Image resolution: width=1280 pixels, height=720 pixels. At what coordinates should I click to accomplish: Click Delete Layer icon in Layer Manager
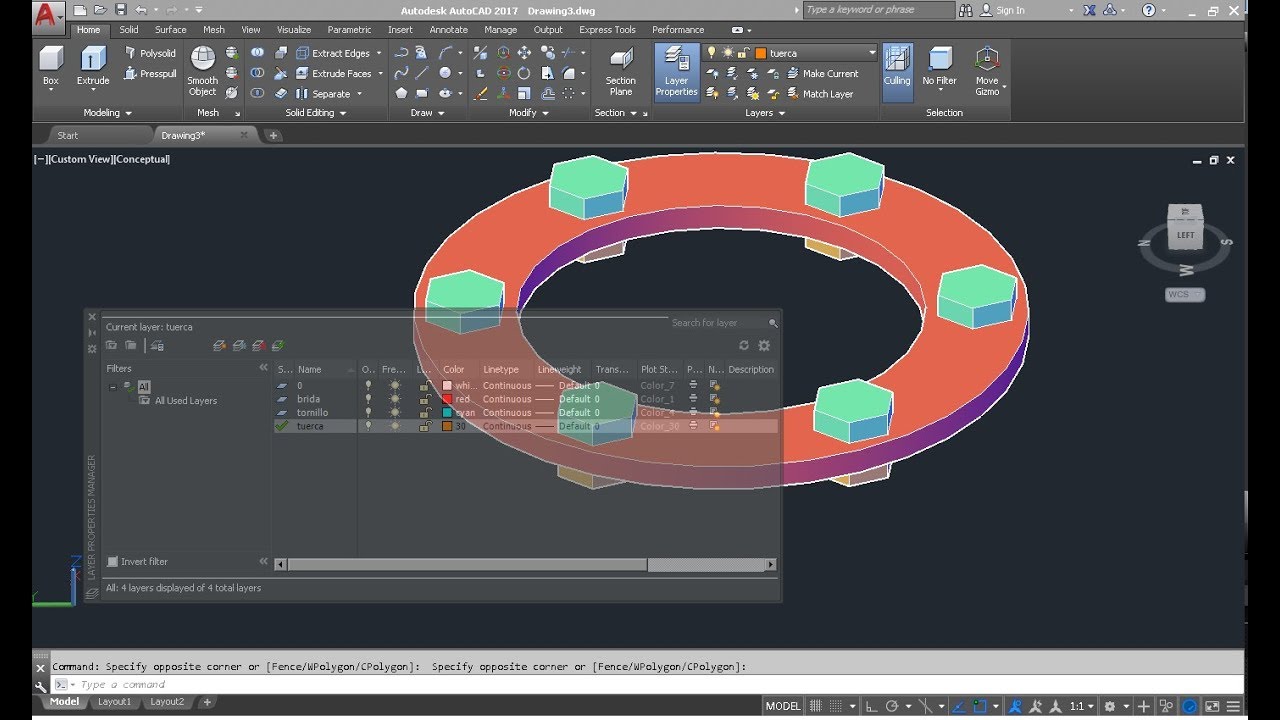pyautogui.click(x=258, y=345)
